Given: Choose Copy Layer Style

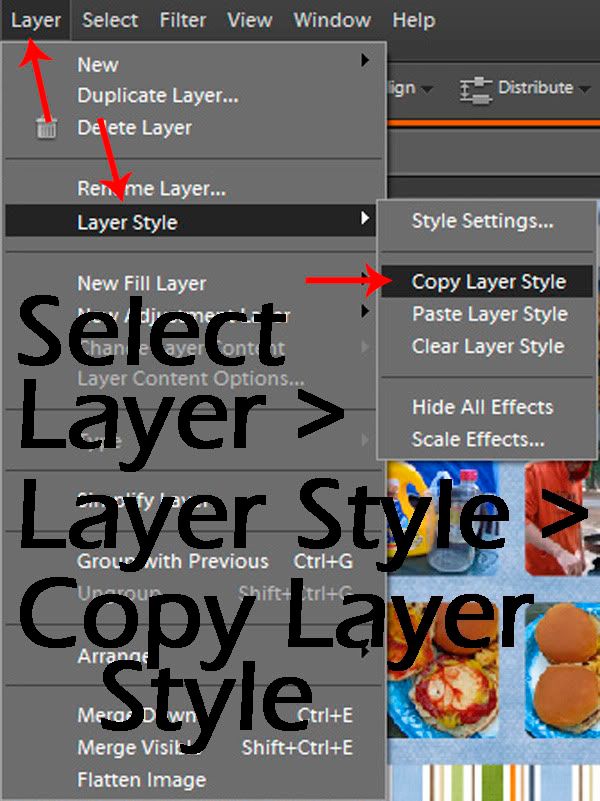Looking at the screenshot, I should point(489,282).
